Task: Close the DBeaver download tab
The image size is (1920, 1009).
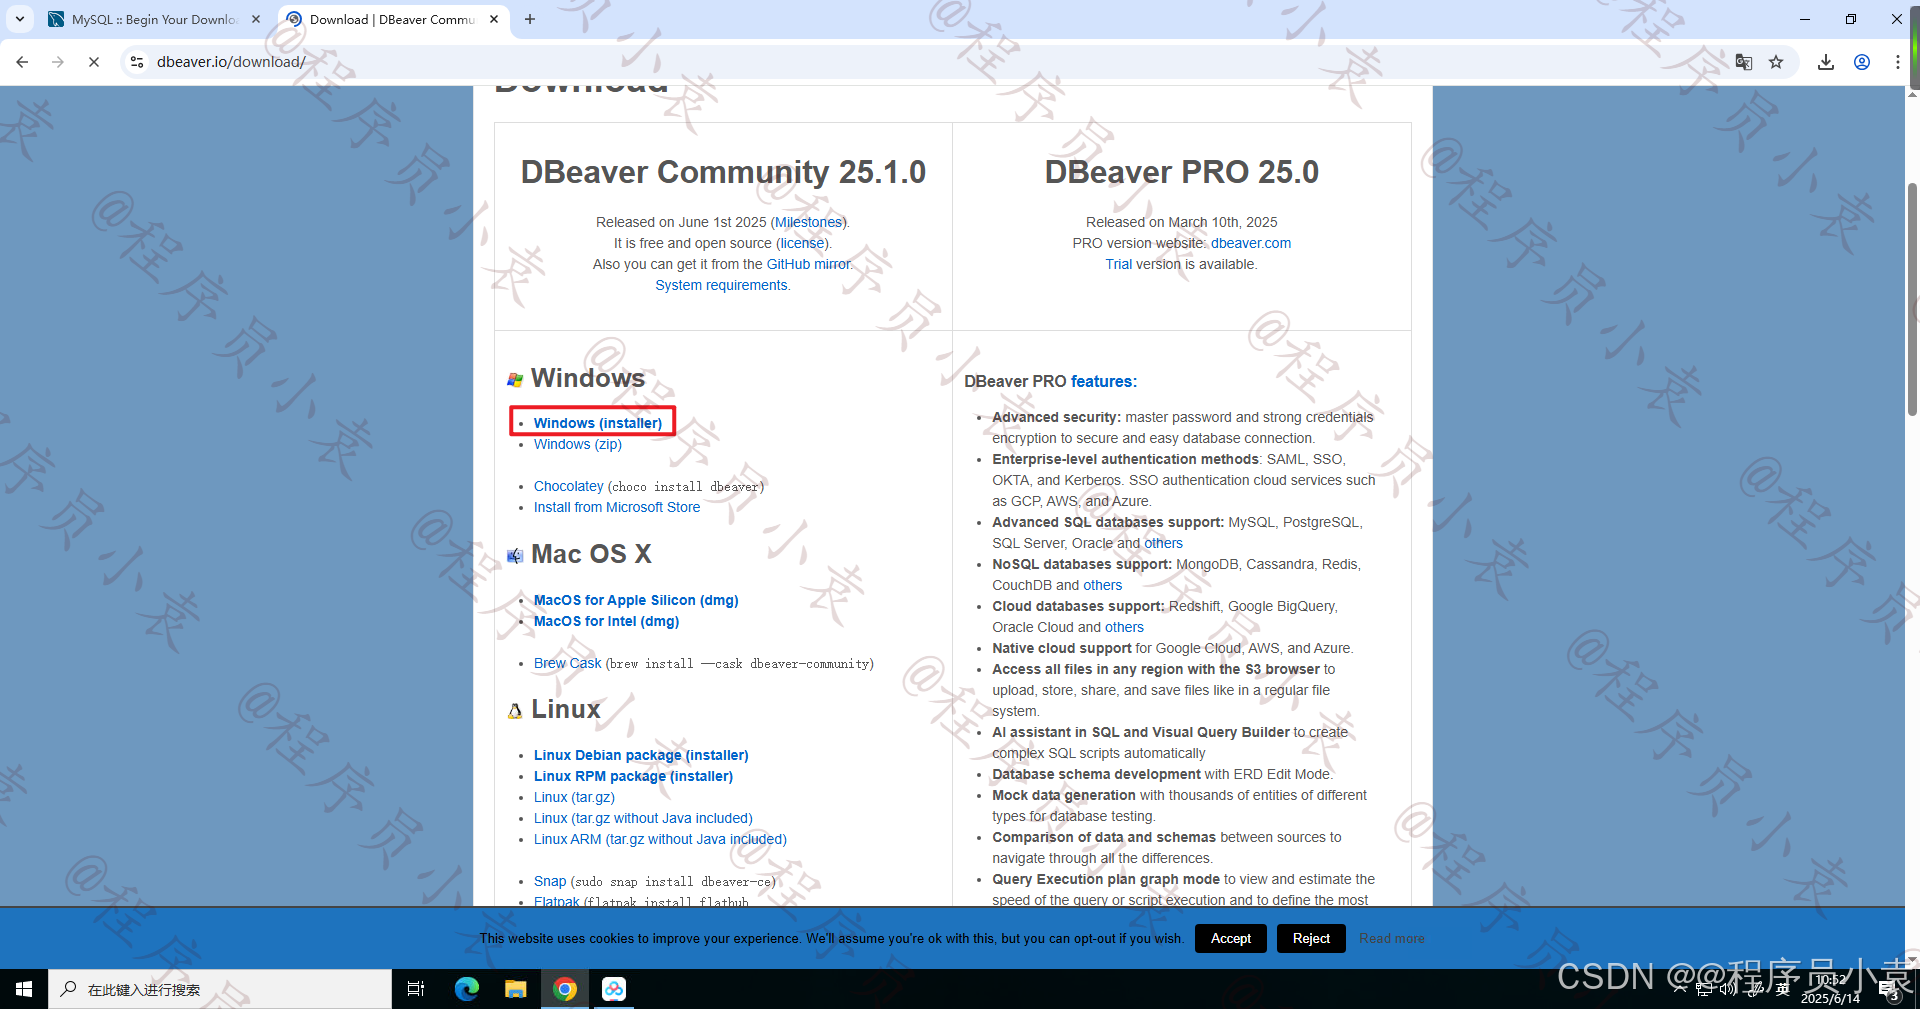Action: (x=494, y=19)
